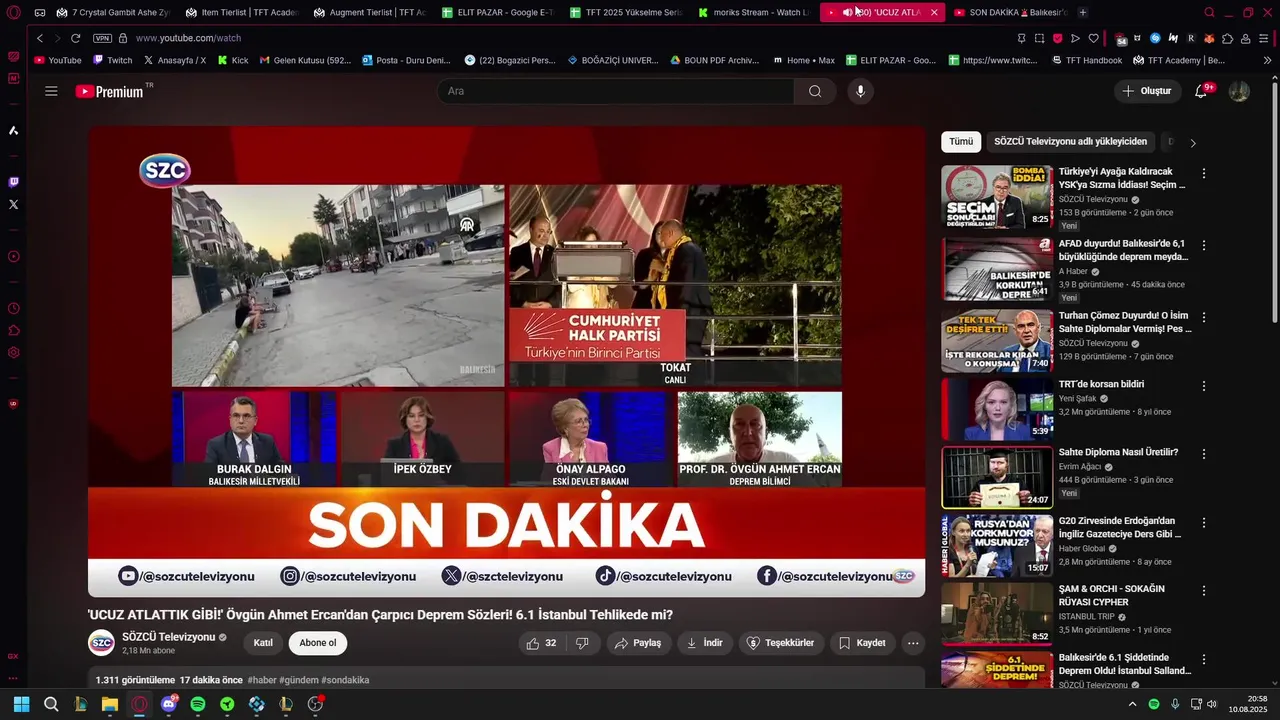
Task: Open X panel in Opera sidebar
Action: pos(13,204)
